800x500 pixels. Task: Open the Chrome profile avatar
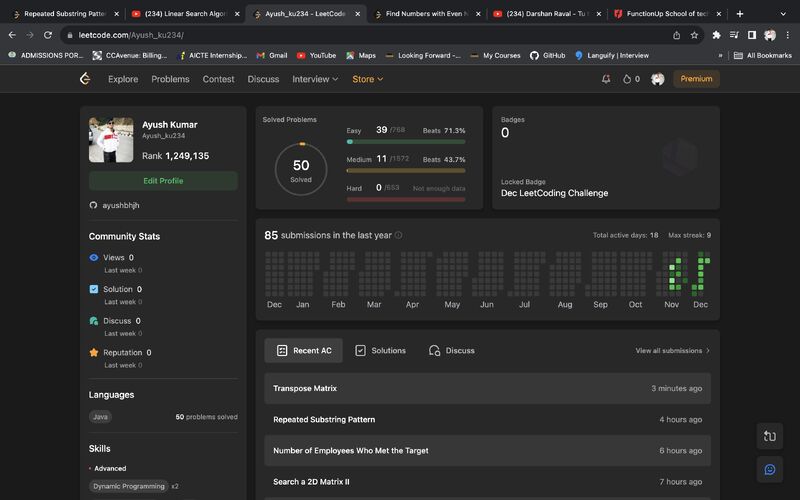coord(769,35)
